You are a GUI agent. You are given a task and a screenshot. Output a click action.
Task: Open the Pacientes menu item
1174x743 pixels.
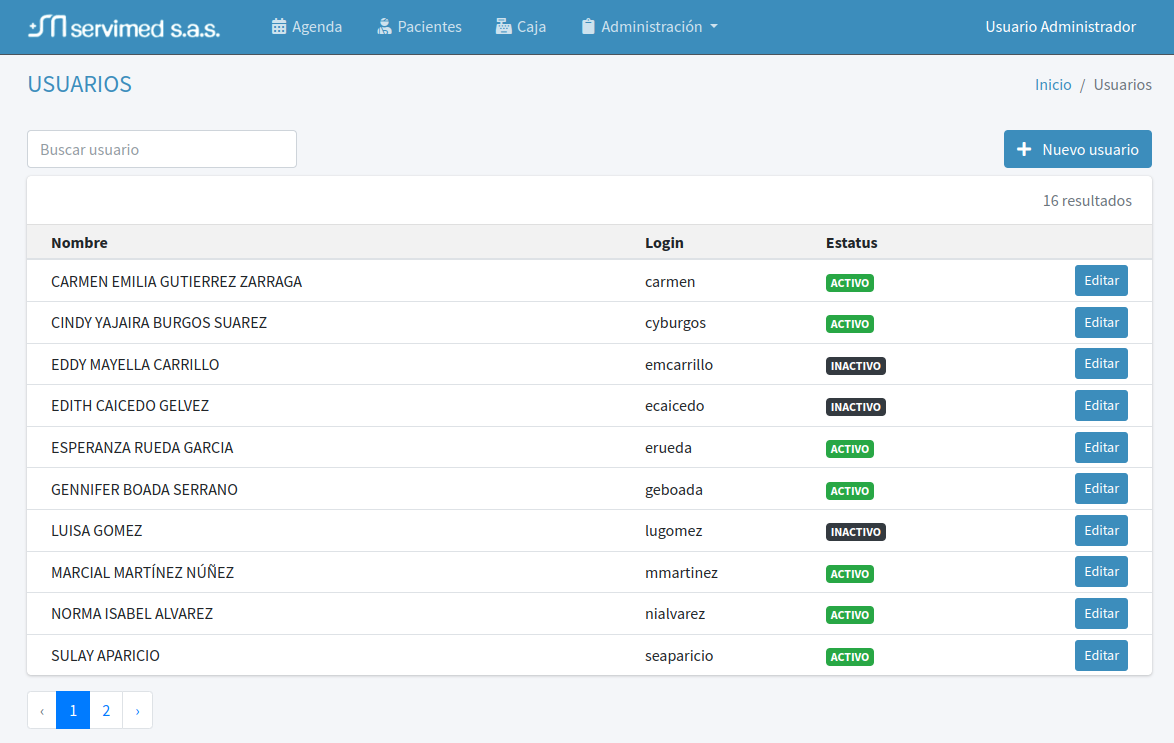point(429,27)
